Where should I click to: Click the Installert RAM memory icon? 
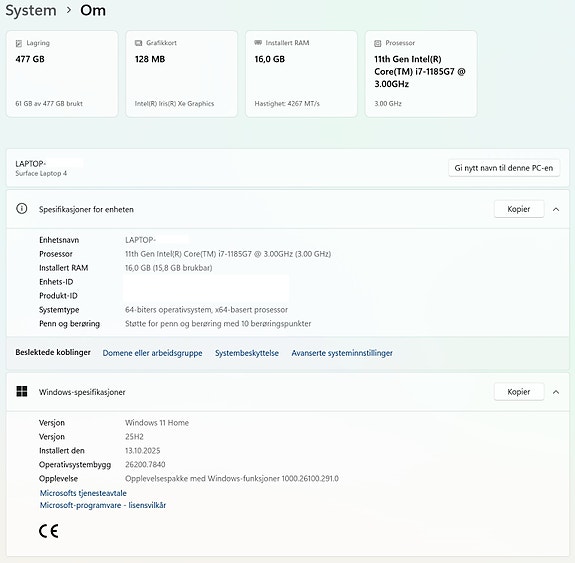pos(258,43)
